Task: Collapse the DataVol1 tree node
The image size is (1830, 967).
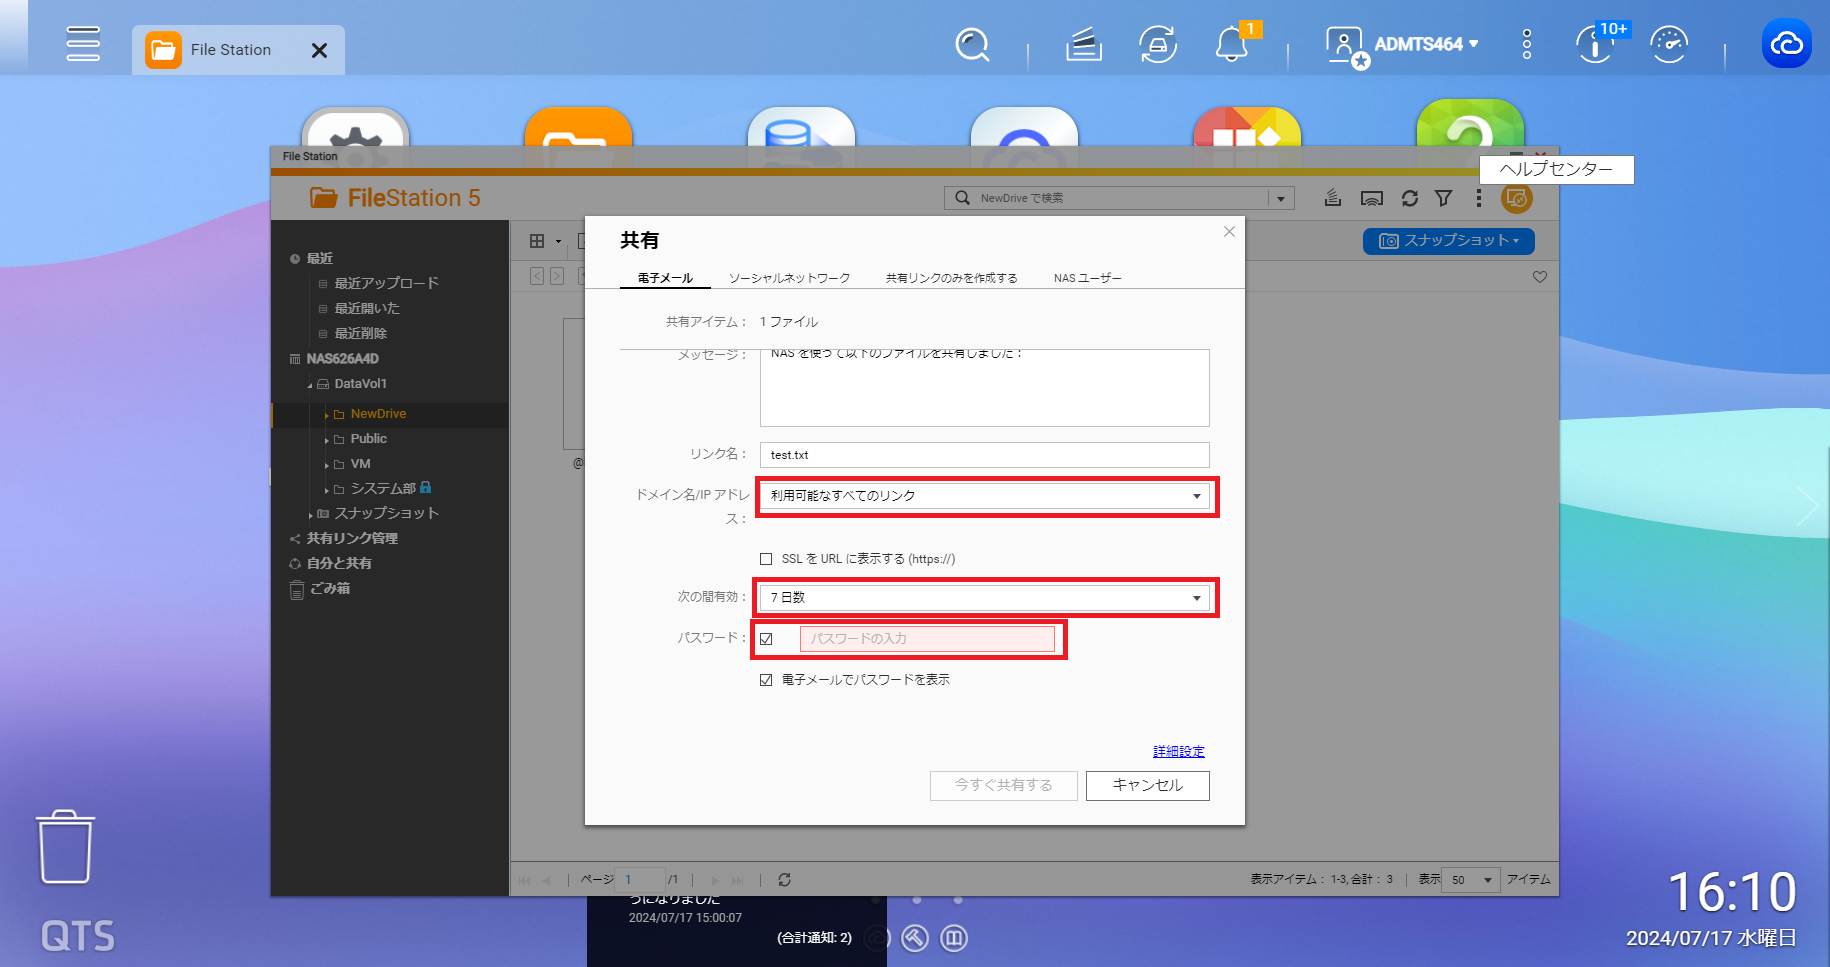Action: pyautogui.click(x=310, y=385)
